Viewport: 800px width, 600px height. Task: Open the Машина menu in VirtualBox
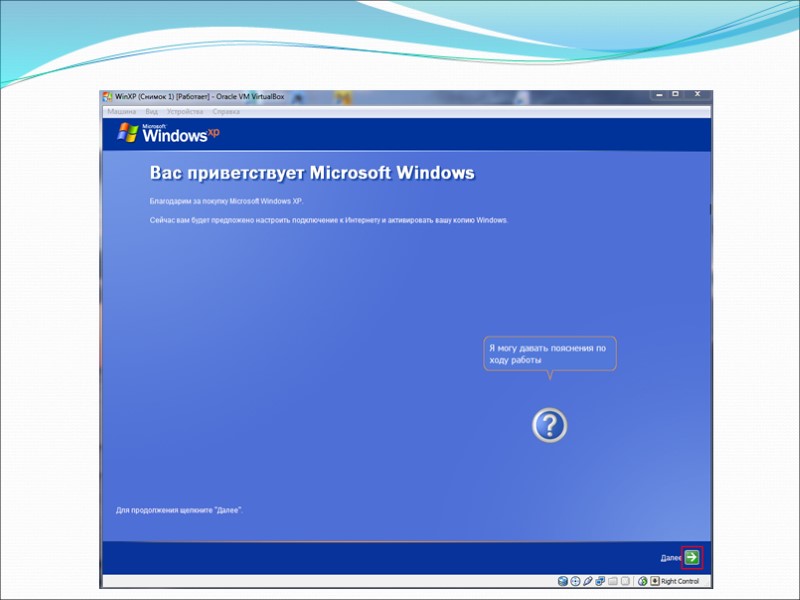pyautogui.click(x=121, y=112)
